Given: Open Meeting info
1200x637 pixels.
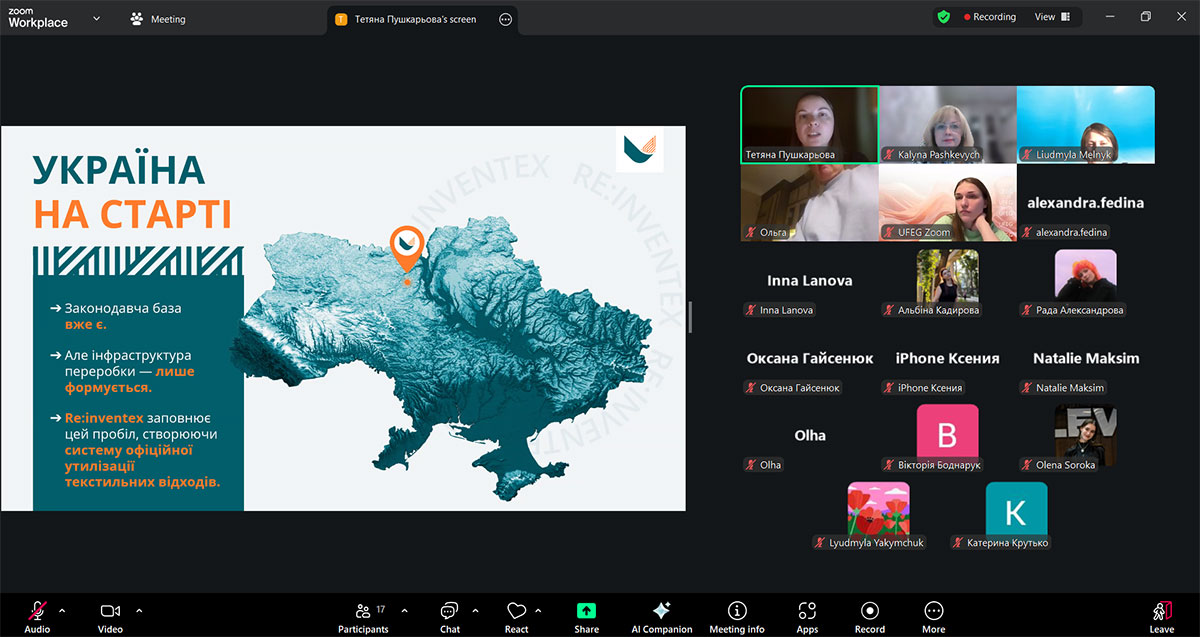Looking at the screenshot, I should coord(737,612).
